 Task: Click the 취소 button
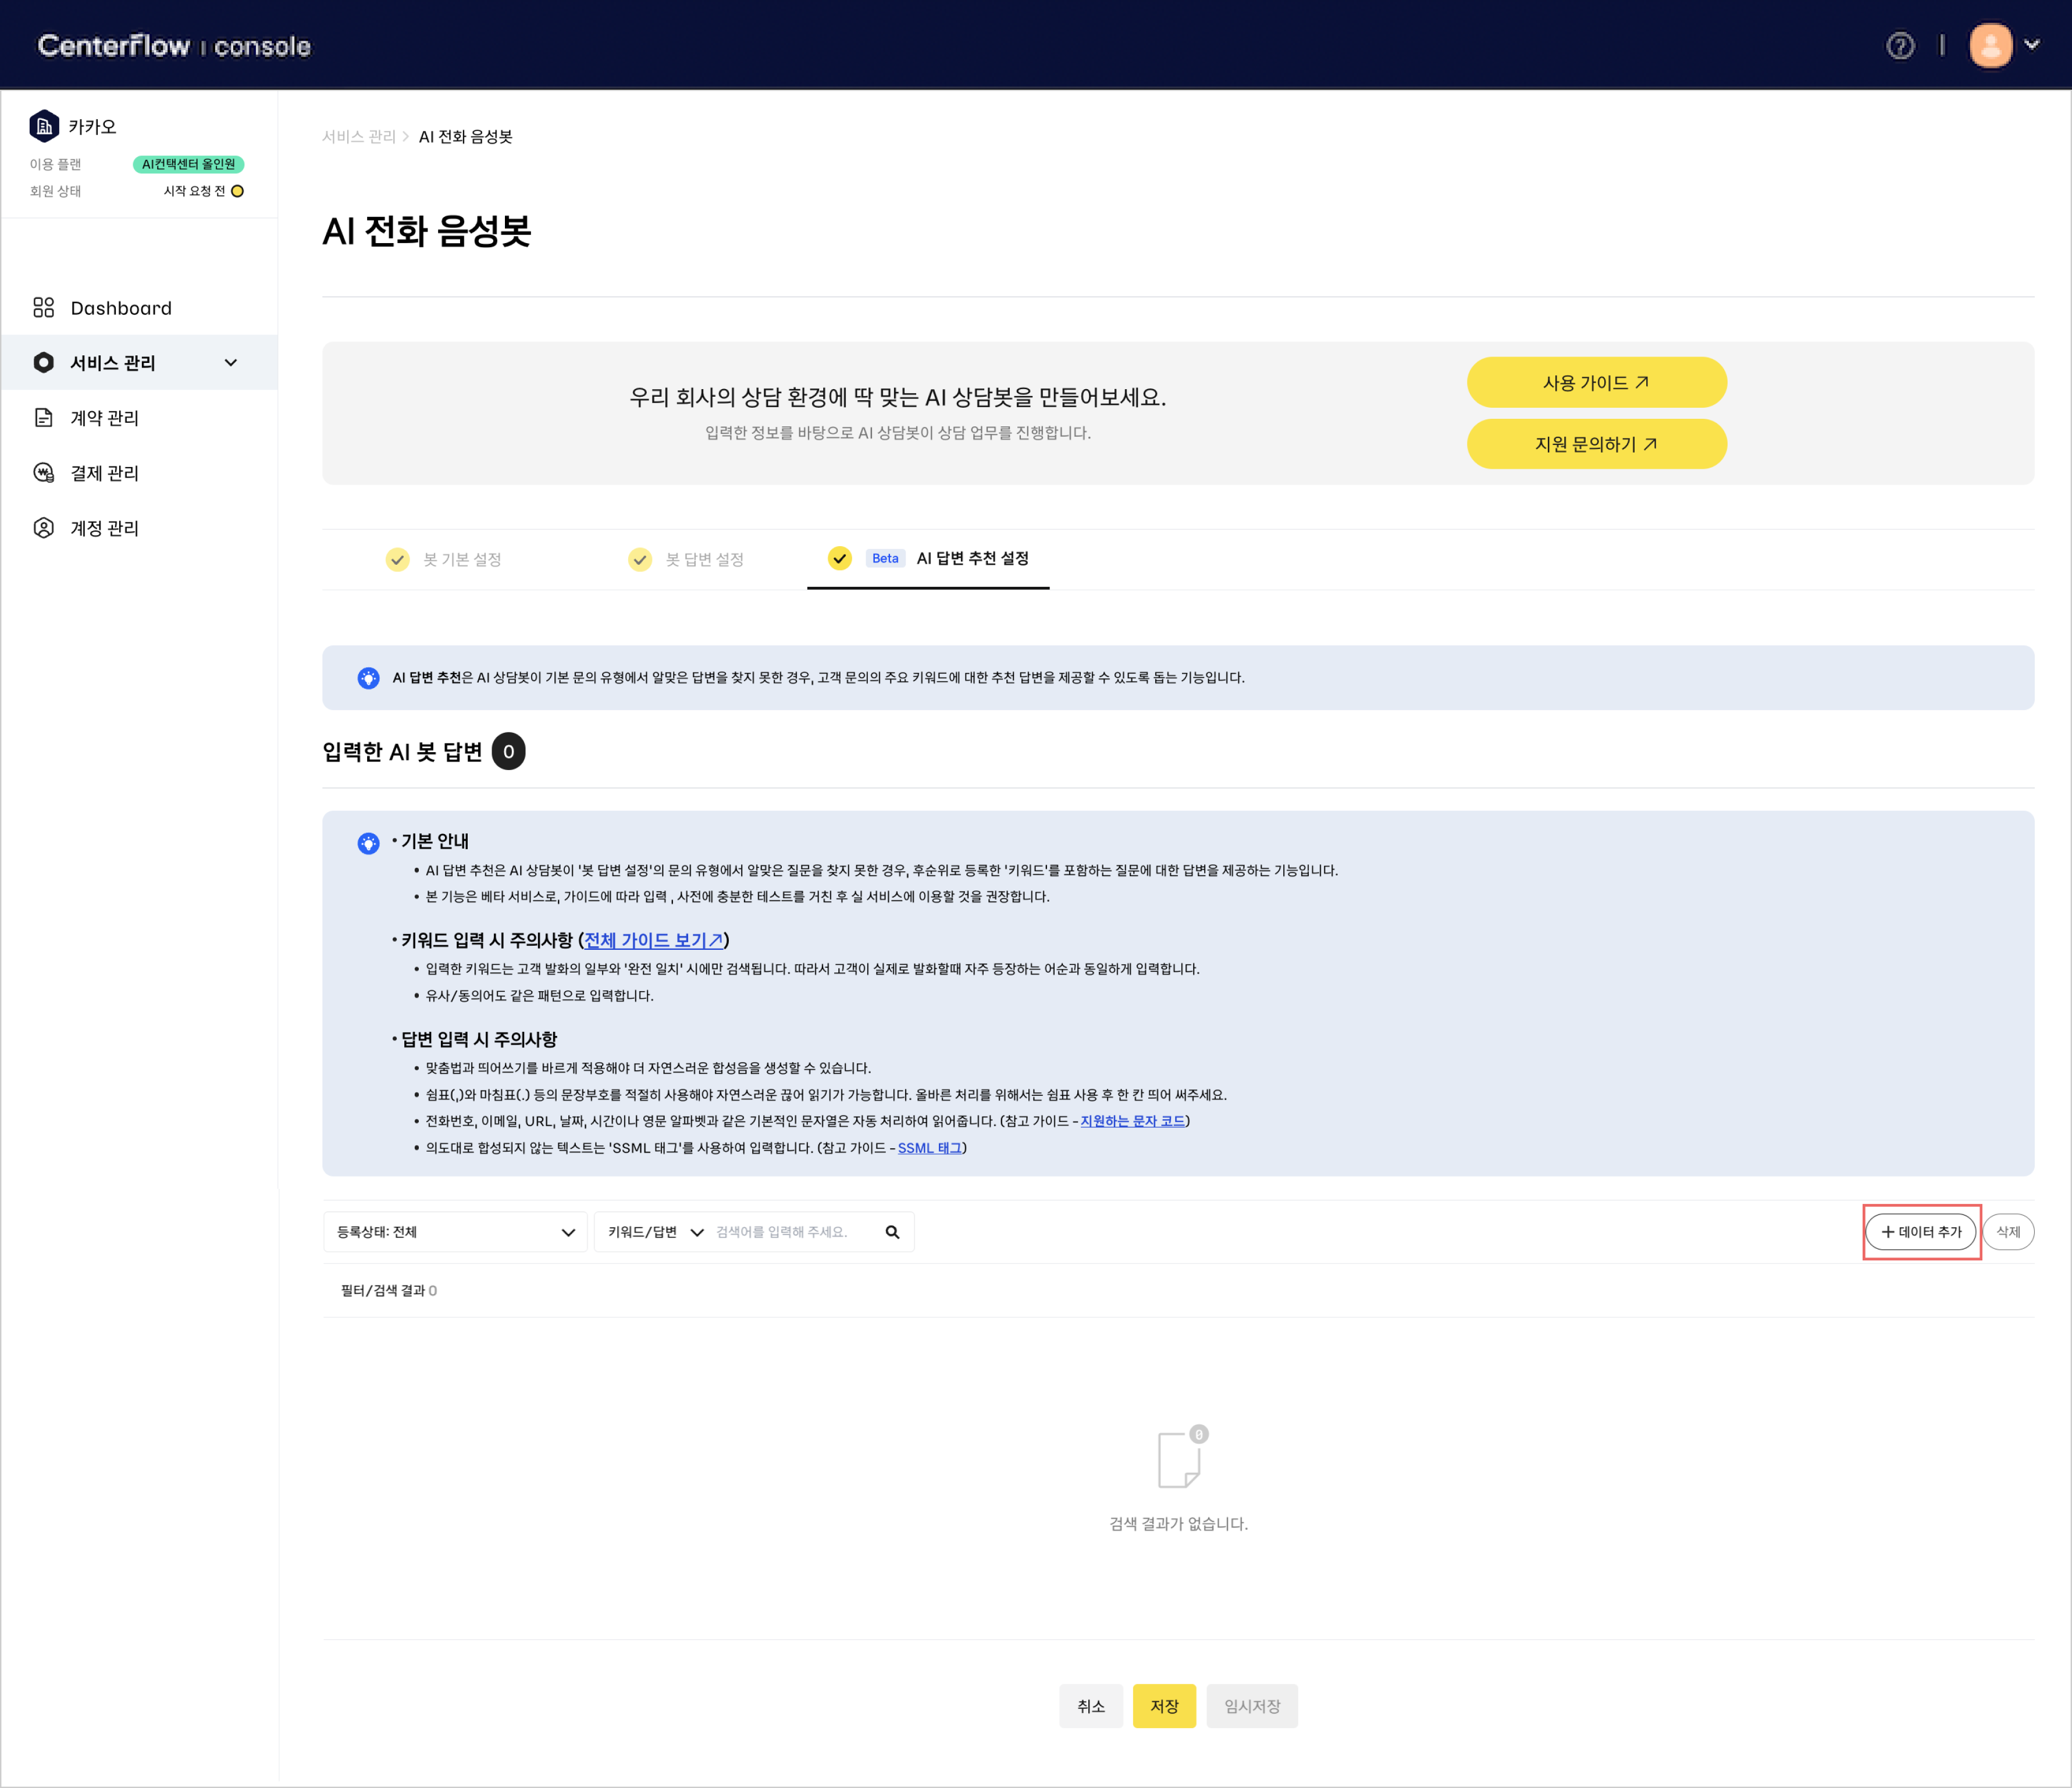pos(1090,1705)
